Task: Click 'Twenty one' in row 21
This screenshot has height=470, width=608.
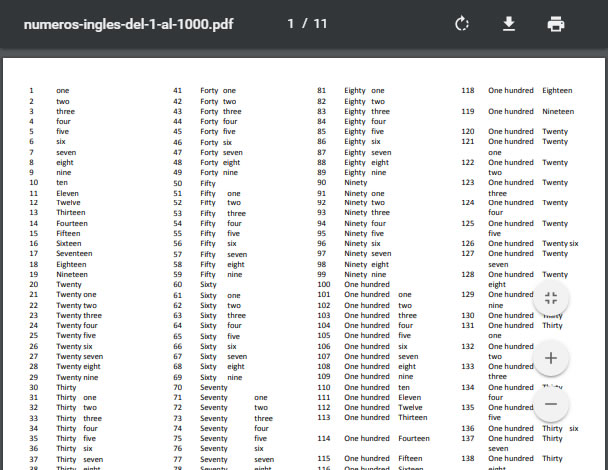Action: coord(76,294)
